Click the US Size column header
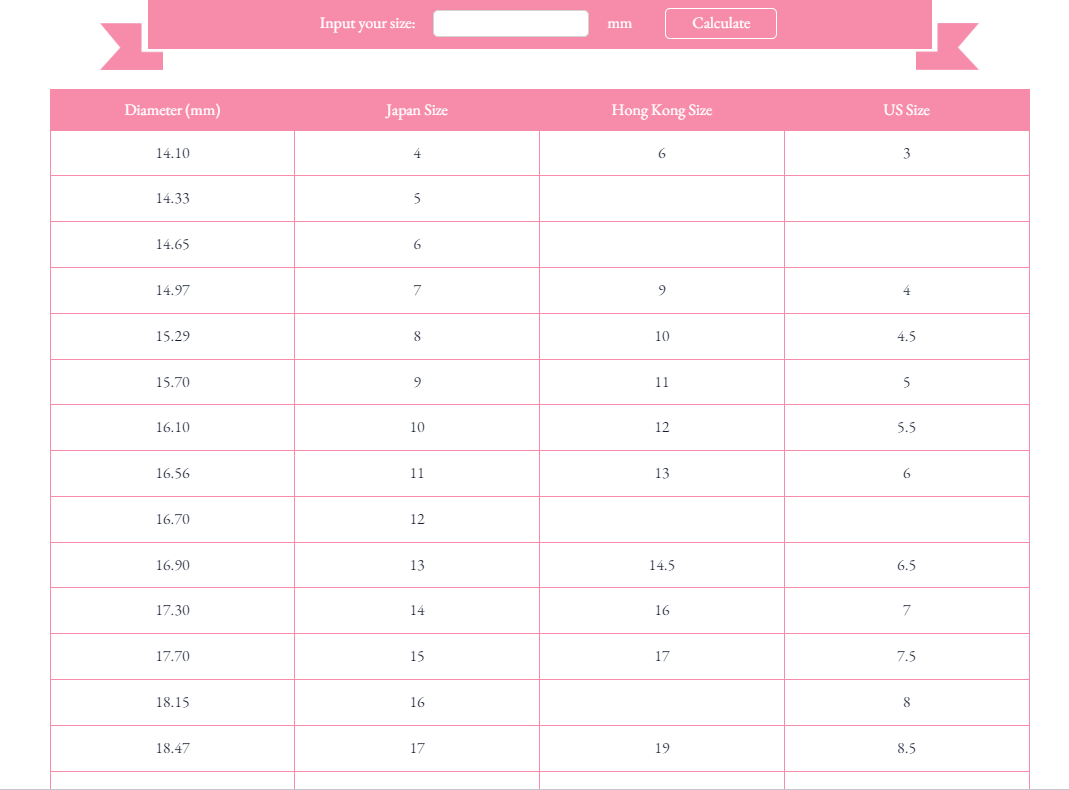Viewport: 1069px width, 790px height. click(x=907, y=110)
